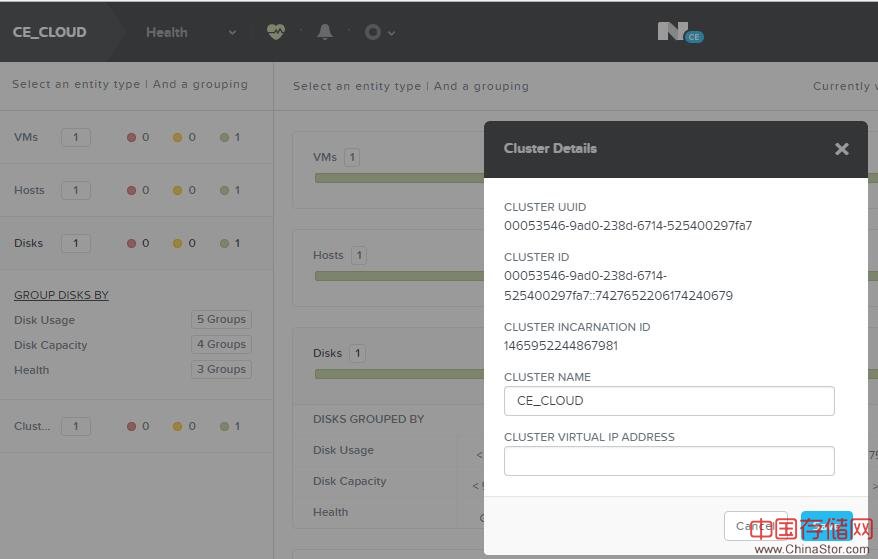Click the tasks circle icon in header

pos(373,32)
